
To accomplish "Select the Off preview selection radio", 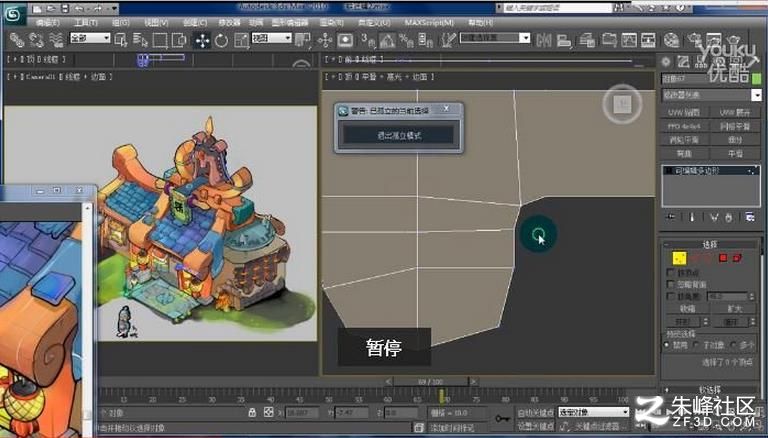I will pos(667,345).
